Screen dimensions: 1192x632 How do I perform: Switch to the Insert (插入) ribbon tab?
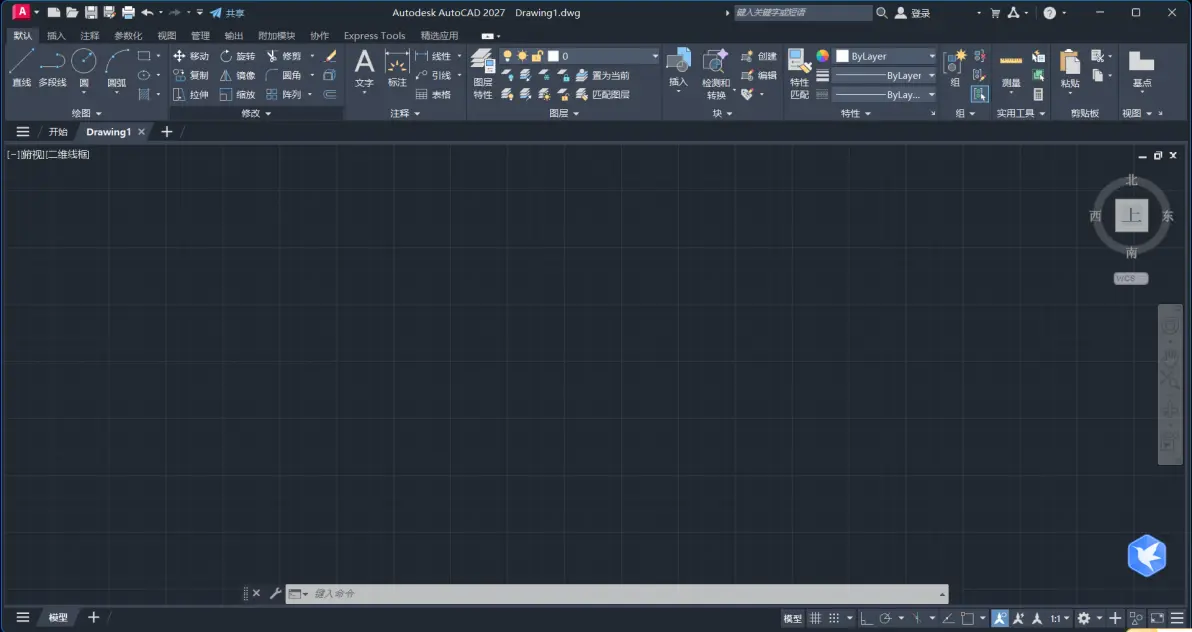pyautogui.click(x=56, y=36)
